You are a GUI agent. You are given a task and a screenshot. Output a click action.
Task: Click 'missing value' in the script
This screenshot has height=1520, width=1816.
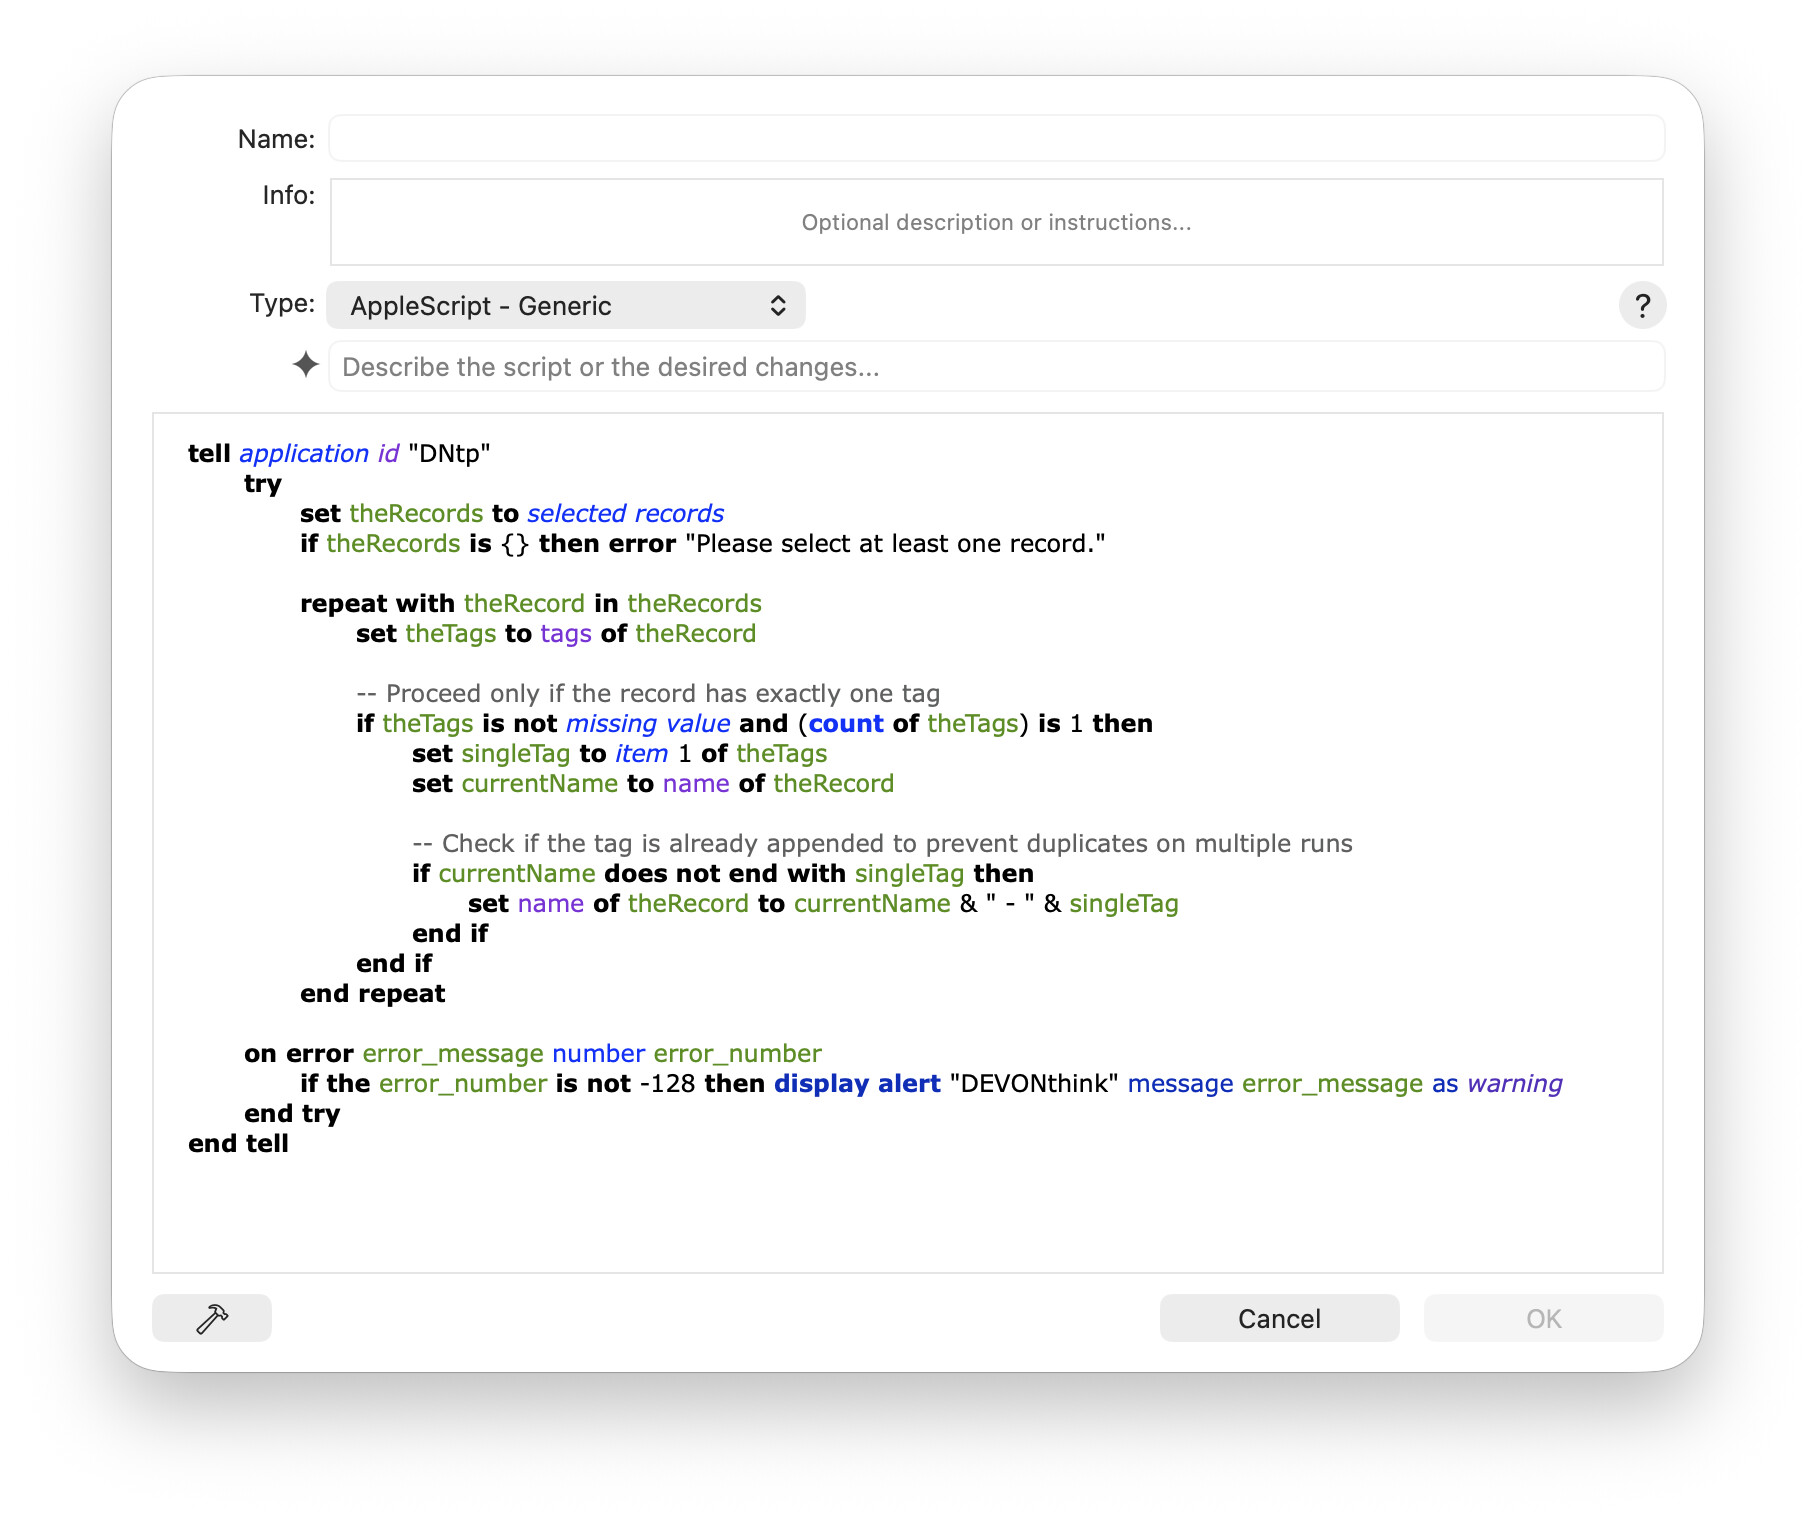pyautogui.click(x=648, y=724)
